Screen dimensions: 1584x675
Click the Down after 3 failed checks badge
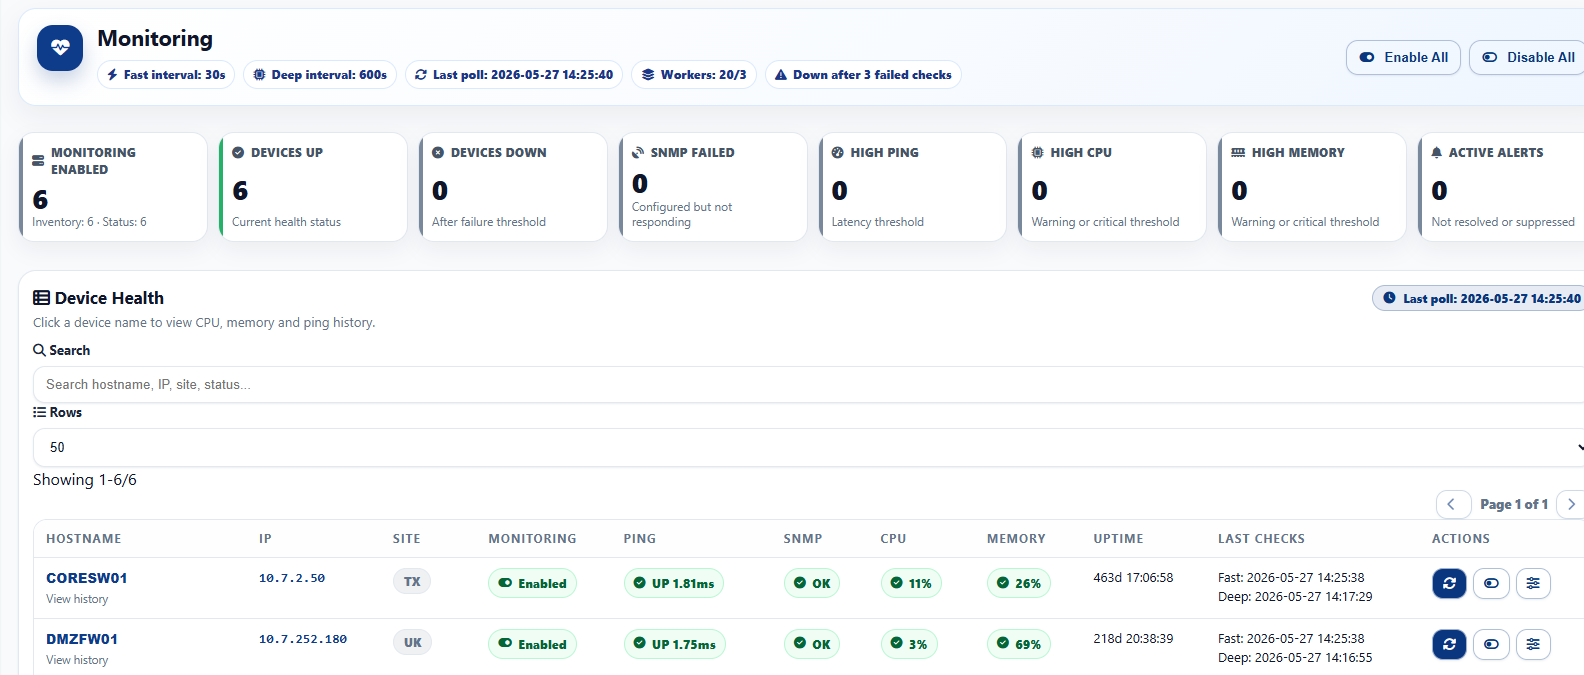pos(863,75)
